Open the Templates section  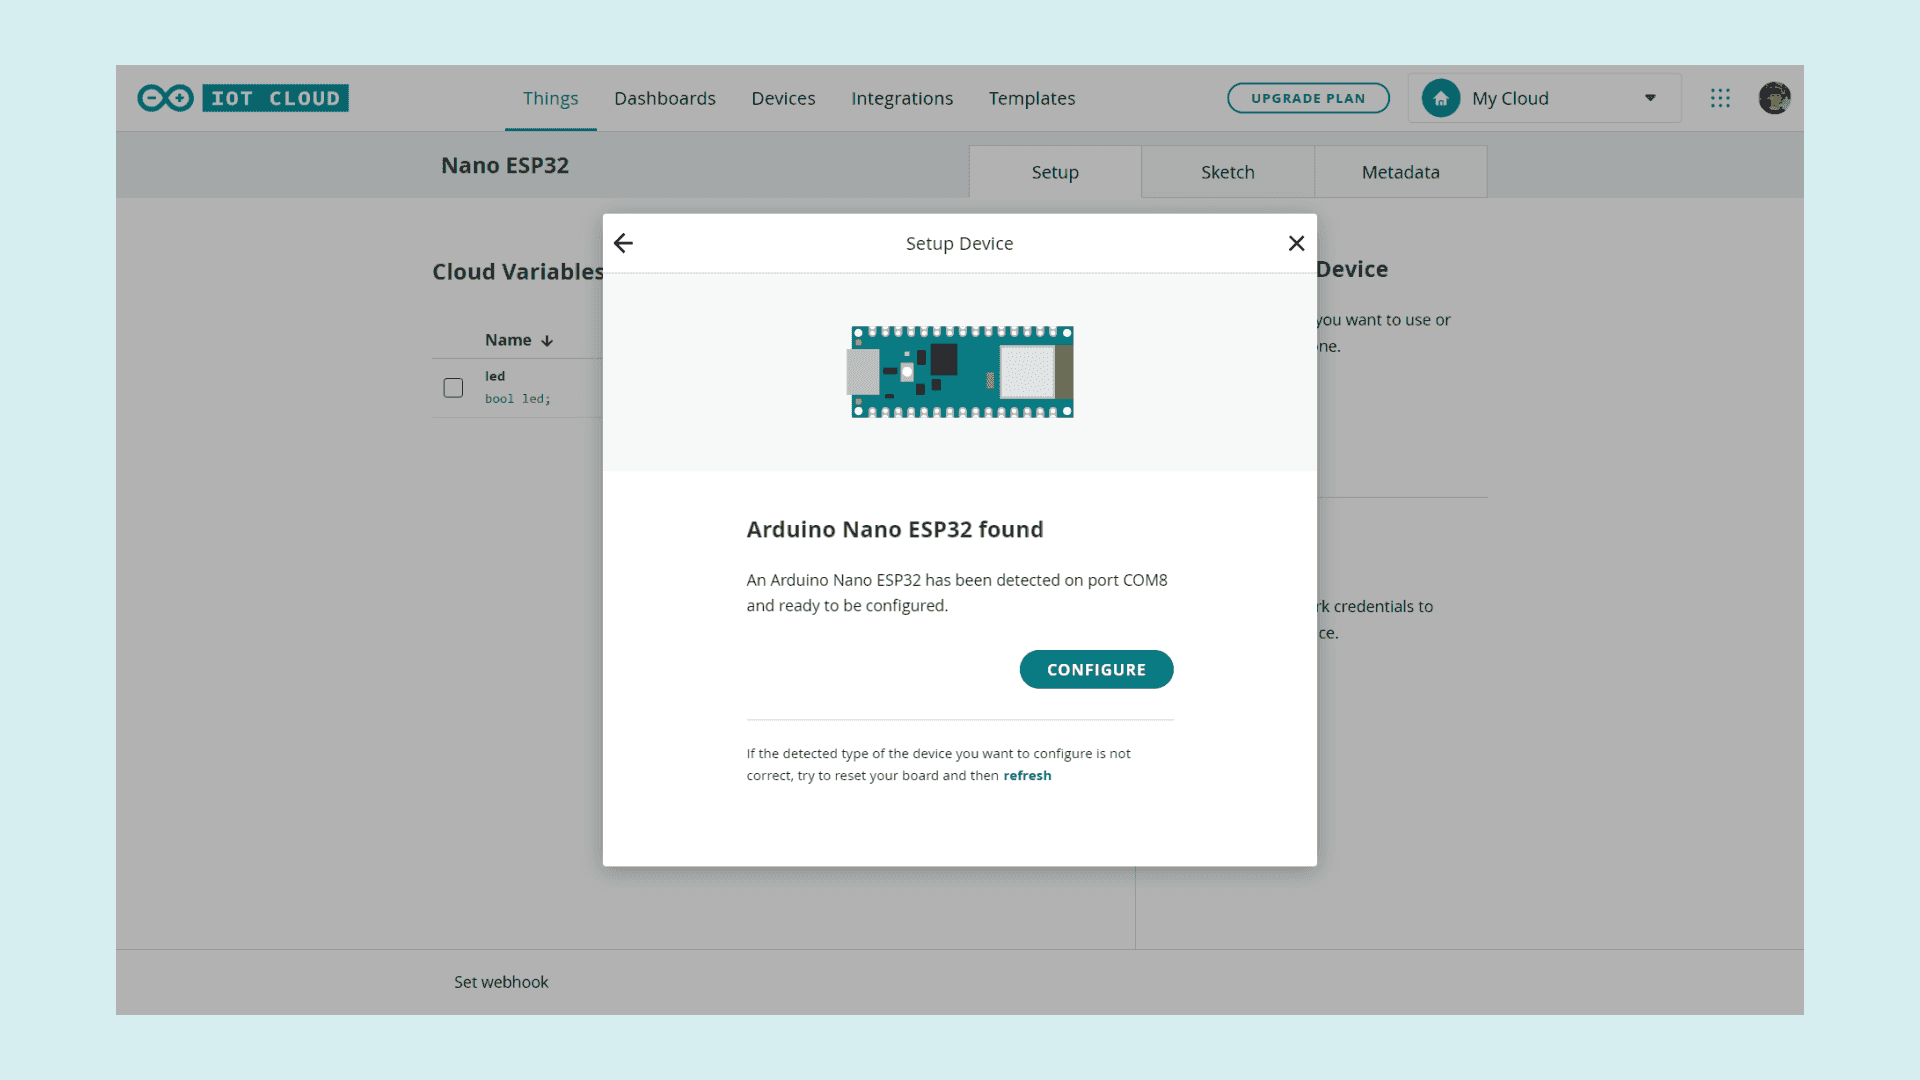click(x=1032, y=98)
